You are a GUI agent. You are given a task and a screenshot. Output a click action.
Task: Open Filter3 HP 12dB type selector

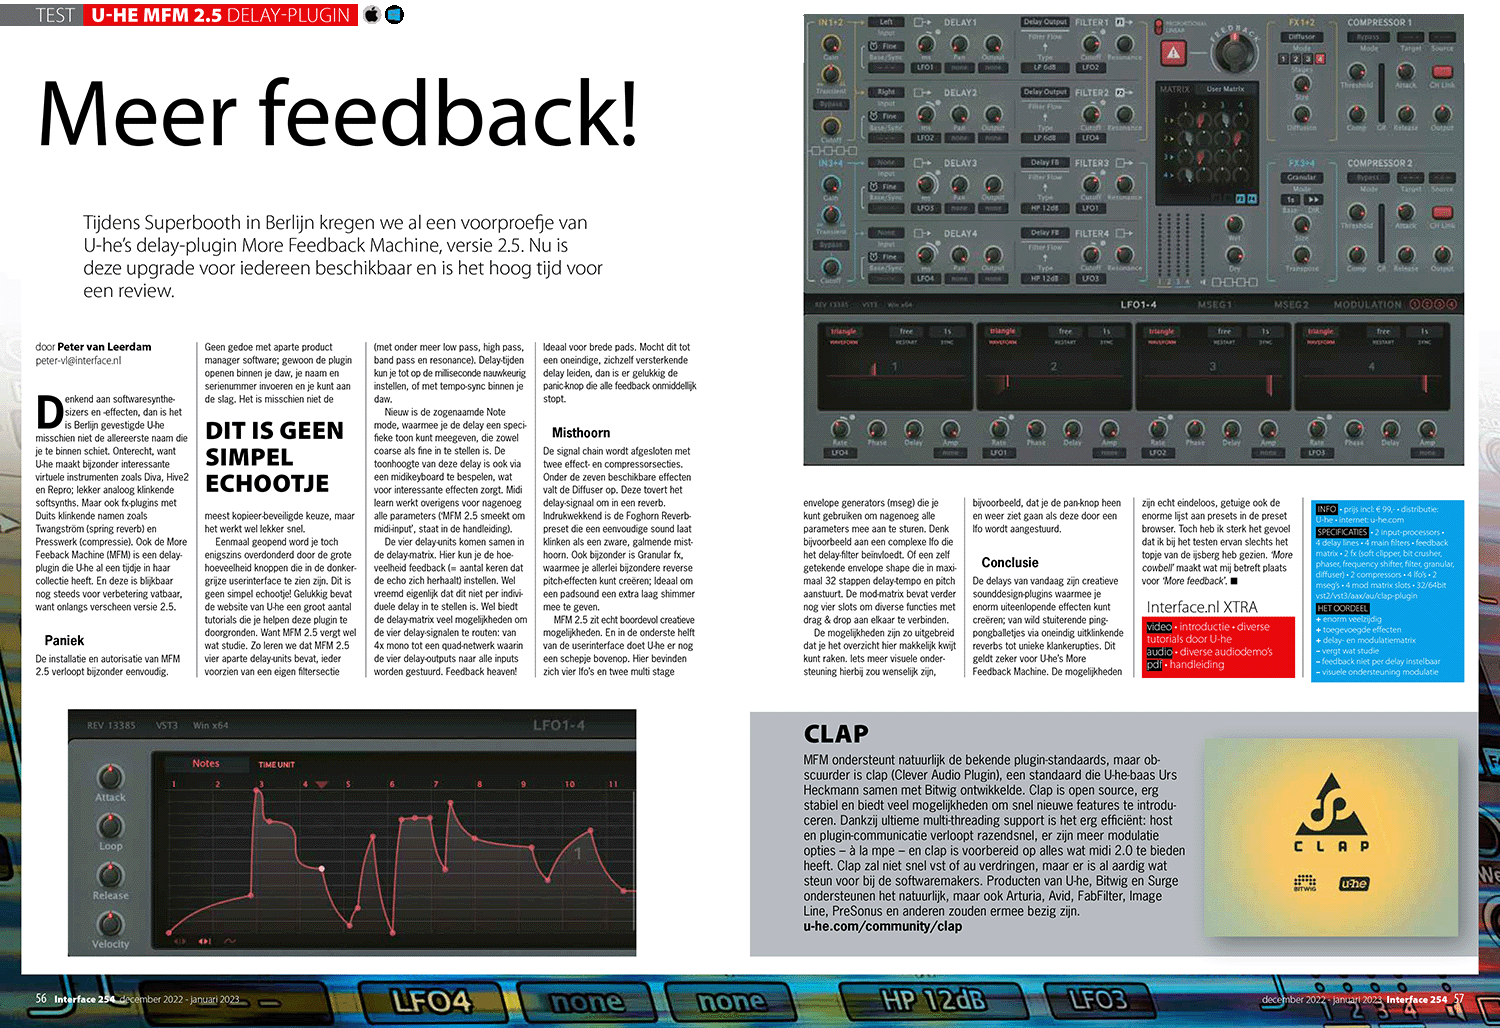click(x=1045, y=208)
